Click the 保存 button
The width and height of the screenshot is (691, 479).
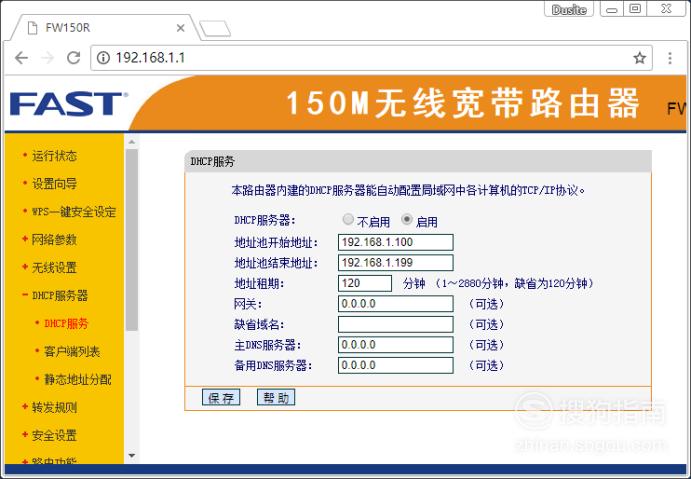coord(221,397)
